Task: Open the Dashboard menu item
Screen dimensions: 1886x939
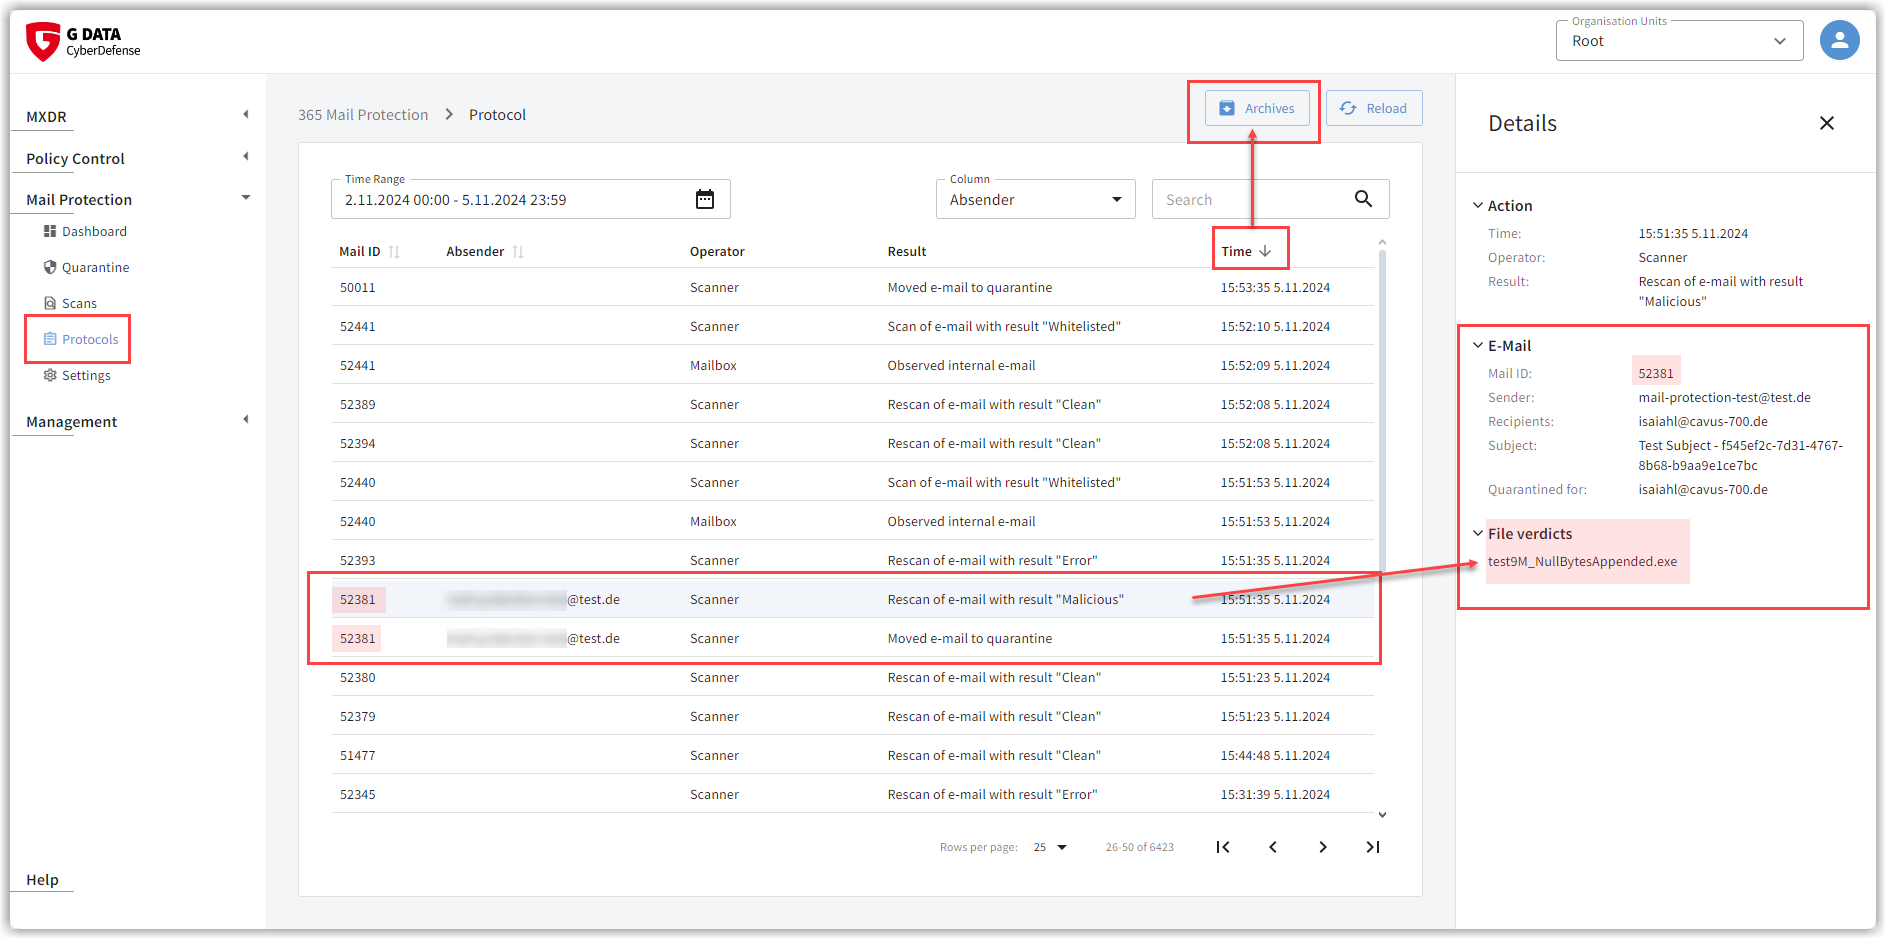Action: (x=85, y=231)
